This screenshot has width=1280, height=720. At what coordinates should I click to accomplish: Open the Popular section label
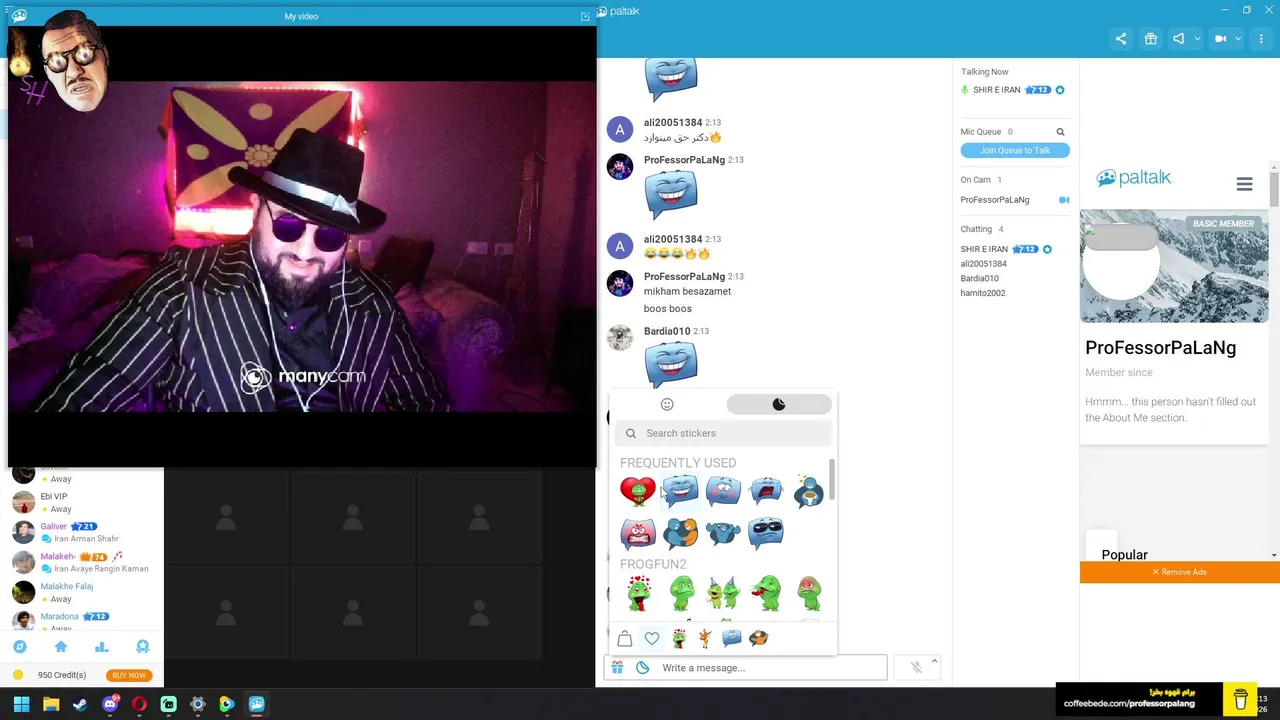1124,555
